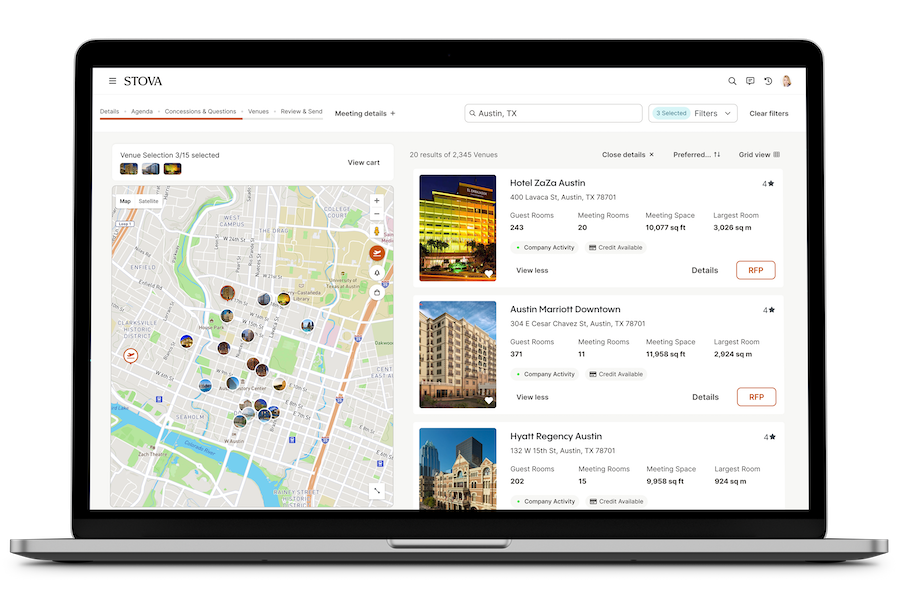900x597 pixels.
Task: Open the Hotel ZaZa Austin photo
Action: click(x=457, y=228)
